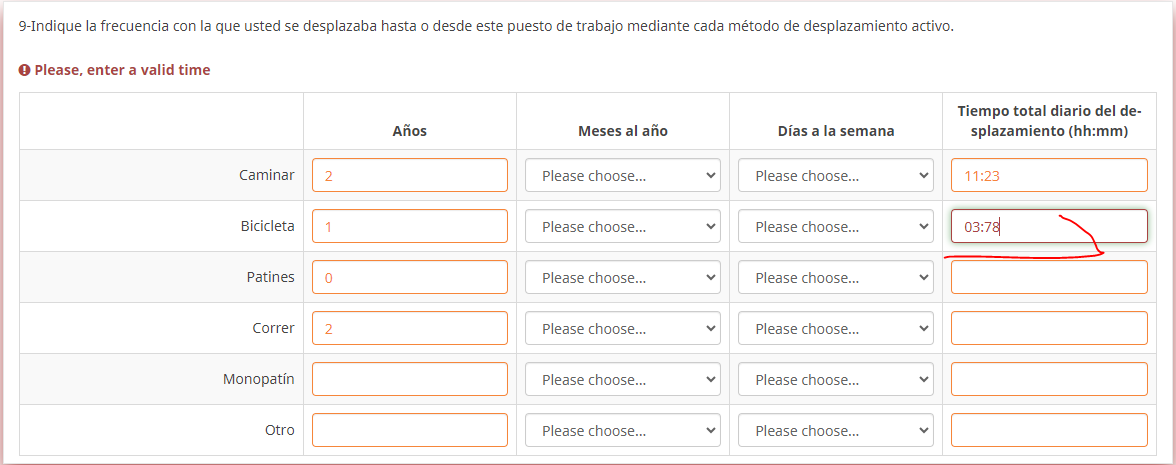Click the error warning icon

pyautogui.click(x=25, y=71)
